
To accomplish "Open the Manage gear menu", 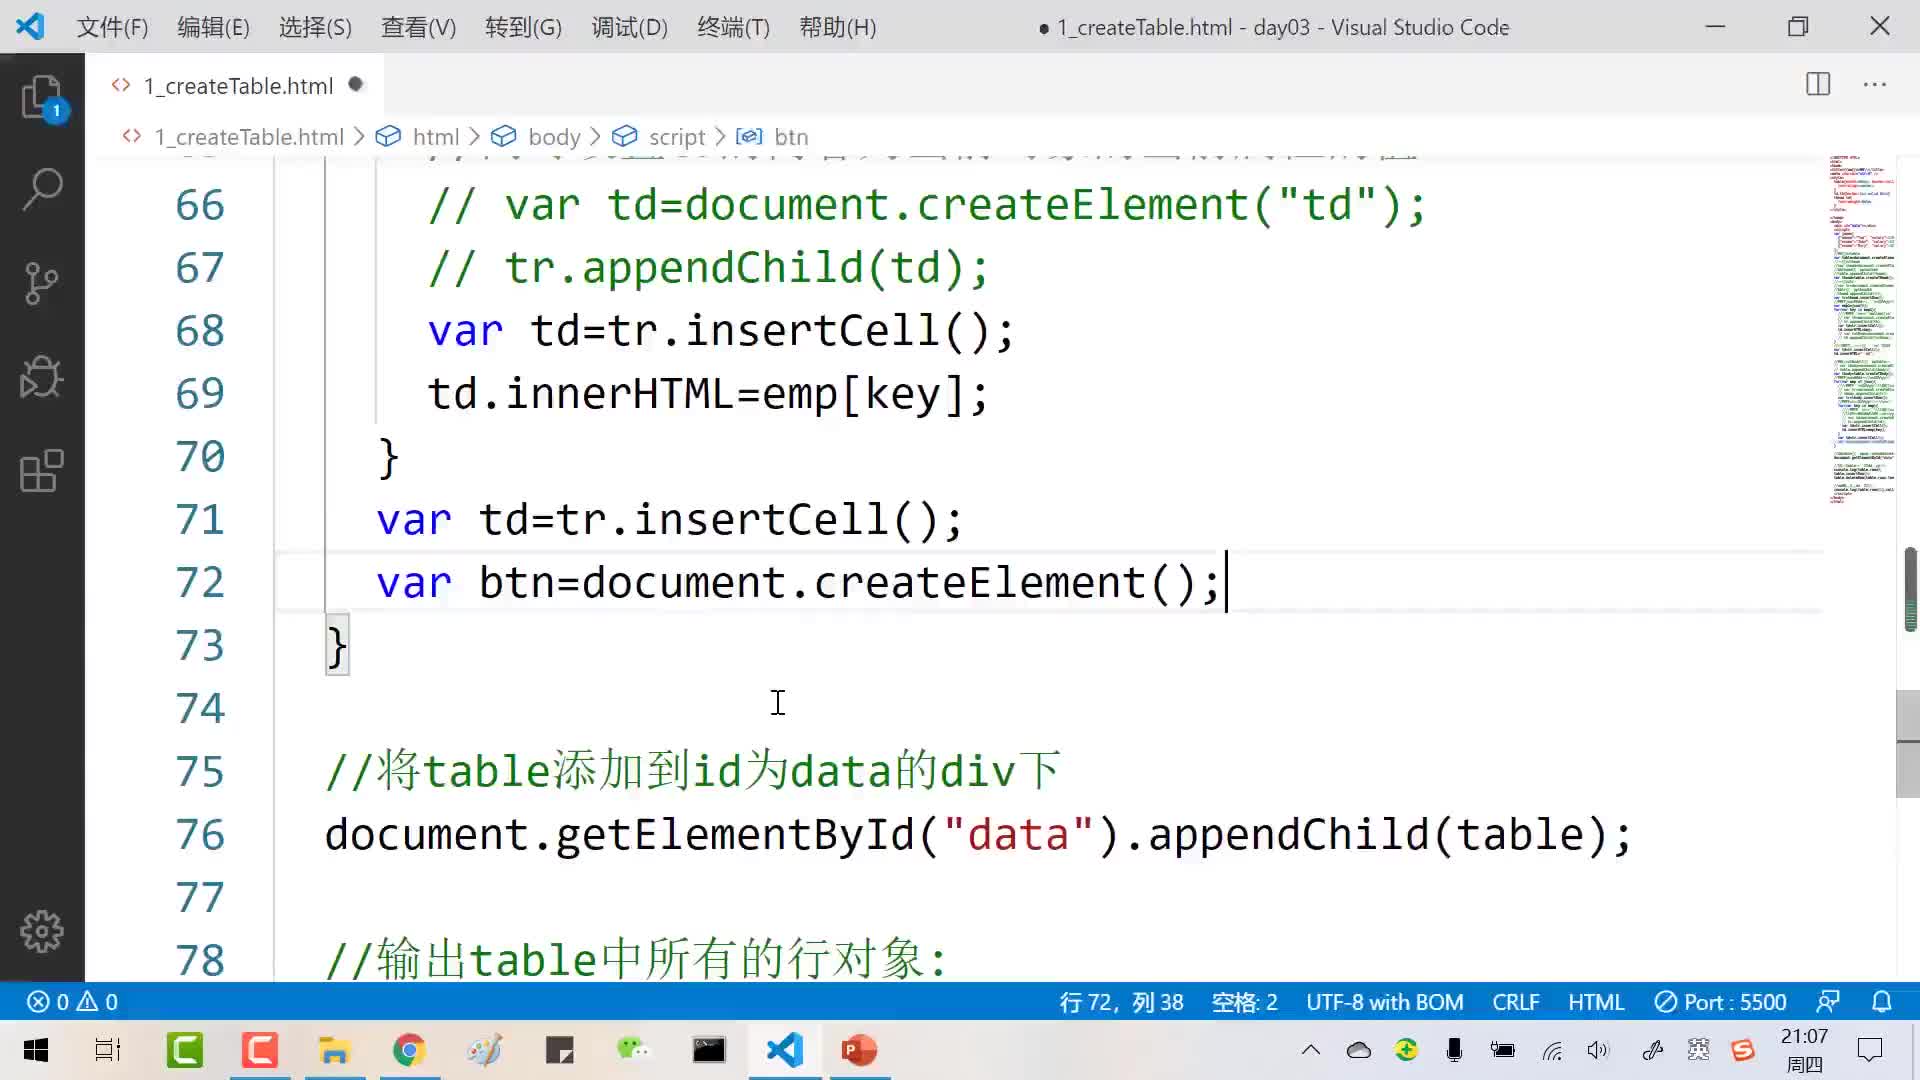I will tap(42, 931).
